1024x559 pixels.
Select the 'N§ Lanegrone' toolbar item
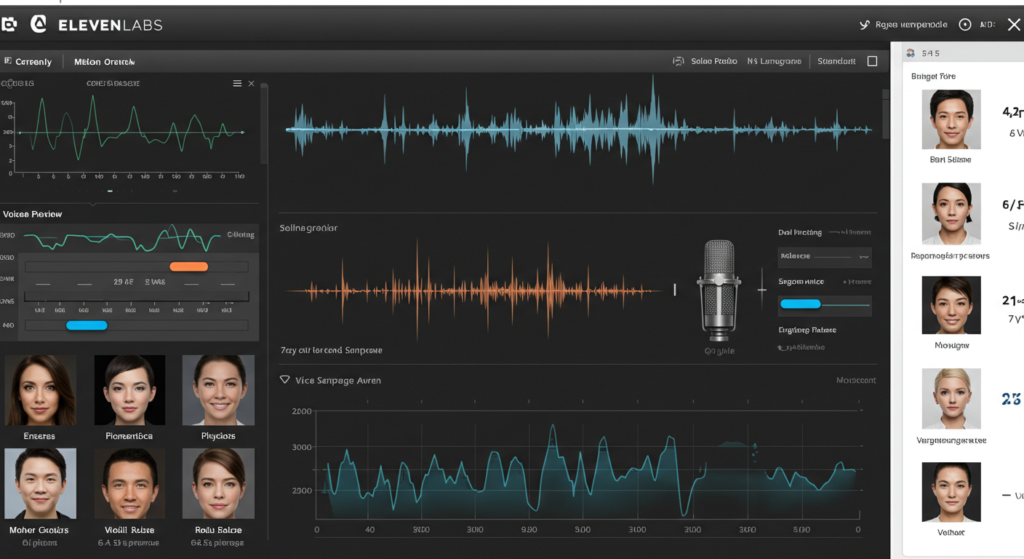(x=774, y=61)
